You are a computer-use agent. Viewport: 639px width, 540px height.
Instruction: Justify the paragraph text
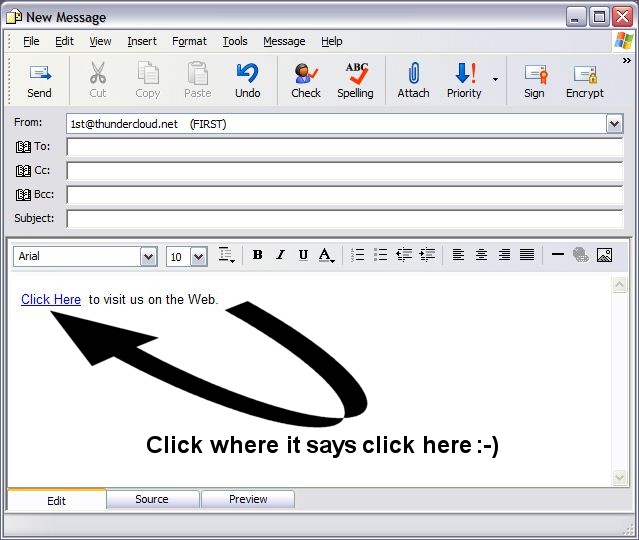coord(527,255)
